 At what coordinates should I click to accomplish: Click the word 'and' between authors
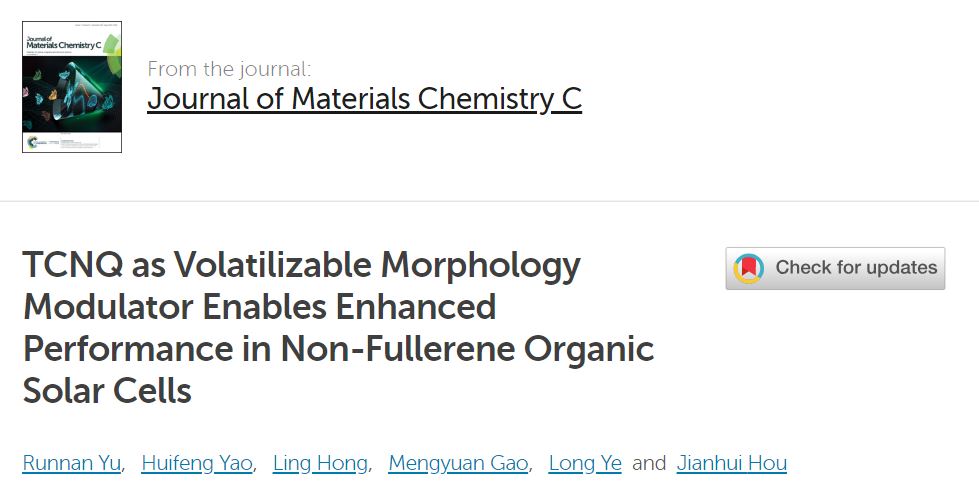click(x=649, y=463)
